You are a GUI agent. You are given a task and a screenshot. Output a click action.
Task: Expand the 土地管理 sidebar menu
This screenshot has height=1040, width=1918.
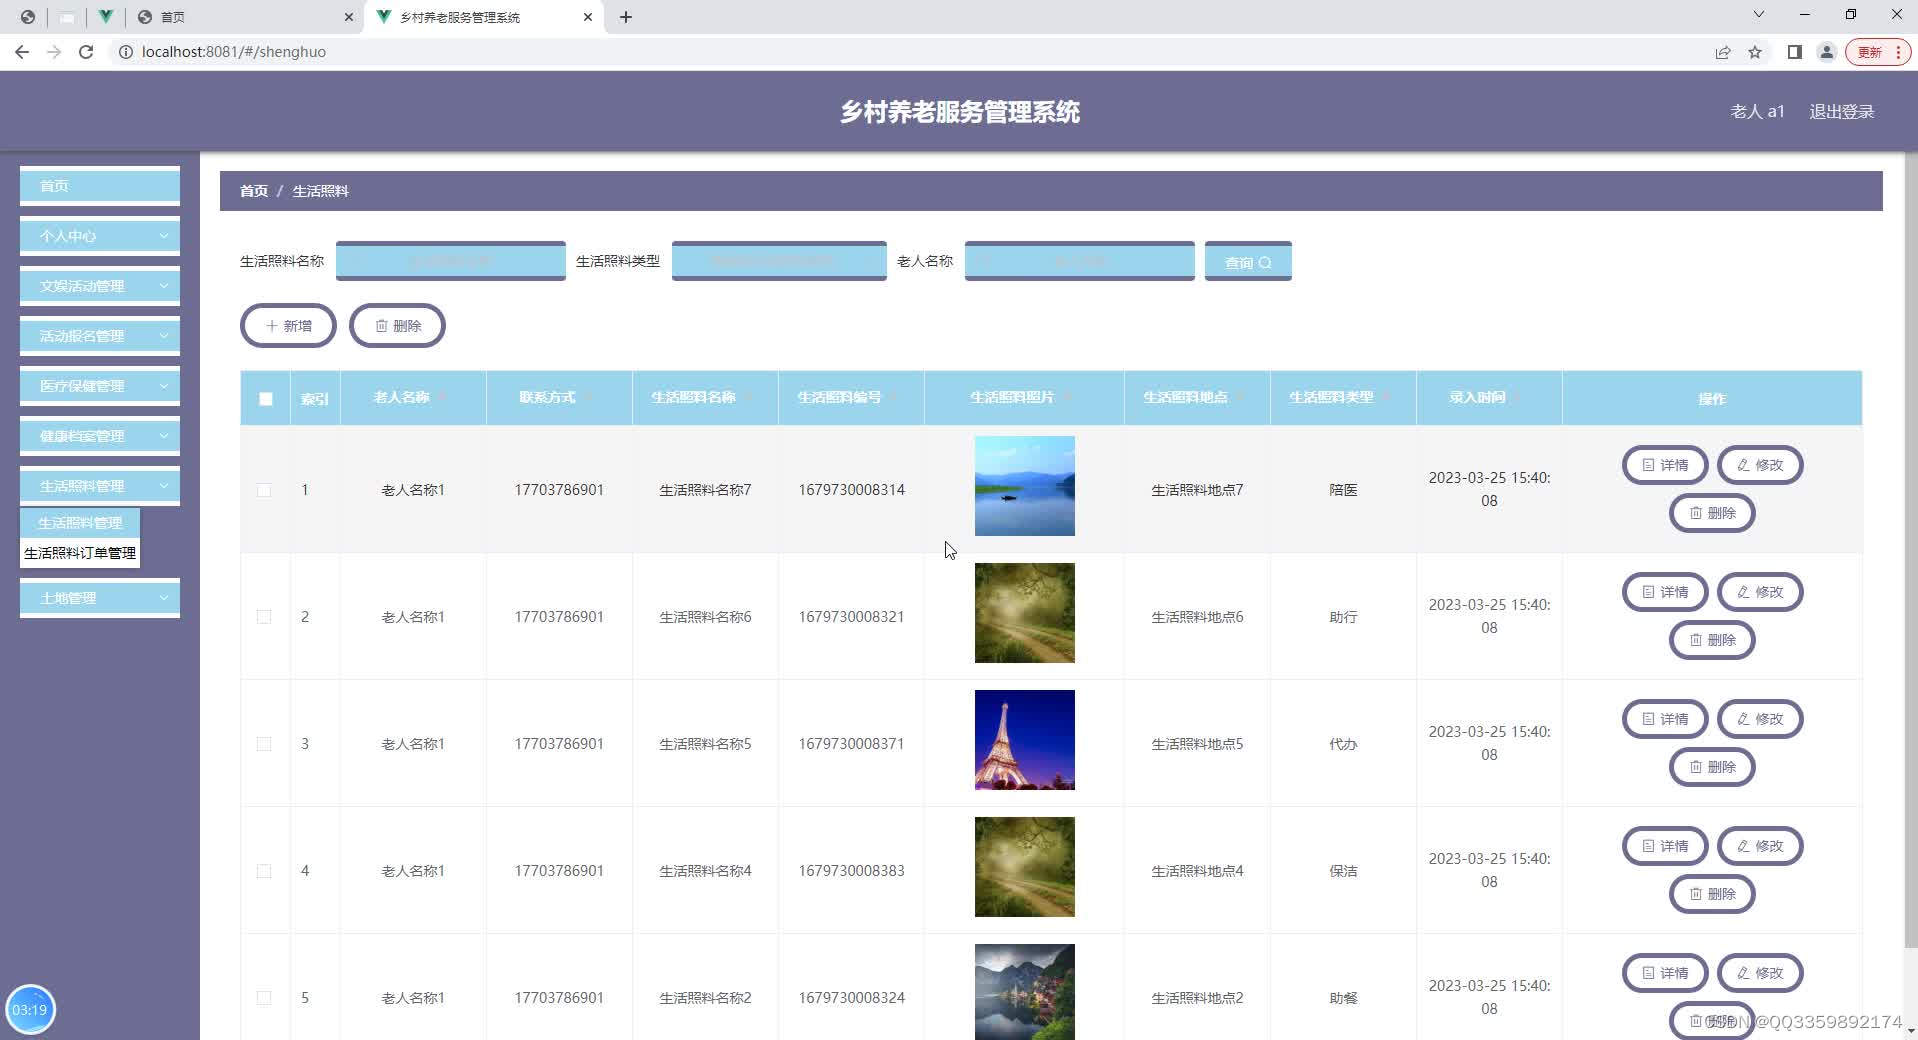(100, 598)
